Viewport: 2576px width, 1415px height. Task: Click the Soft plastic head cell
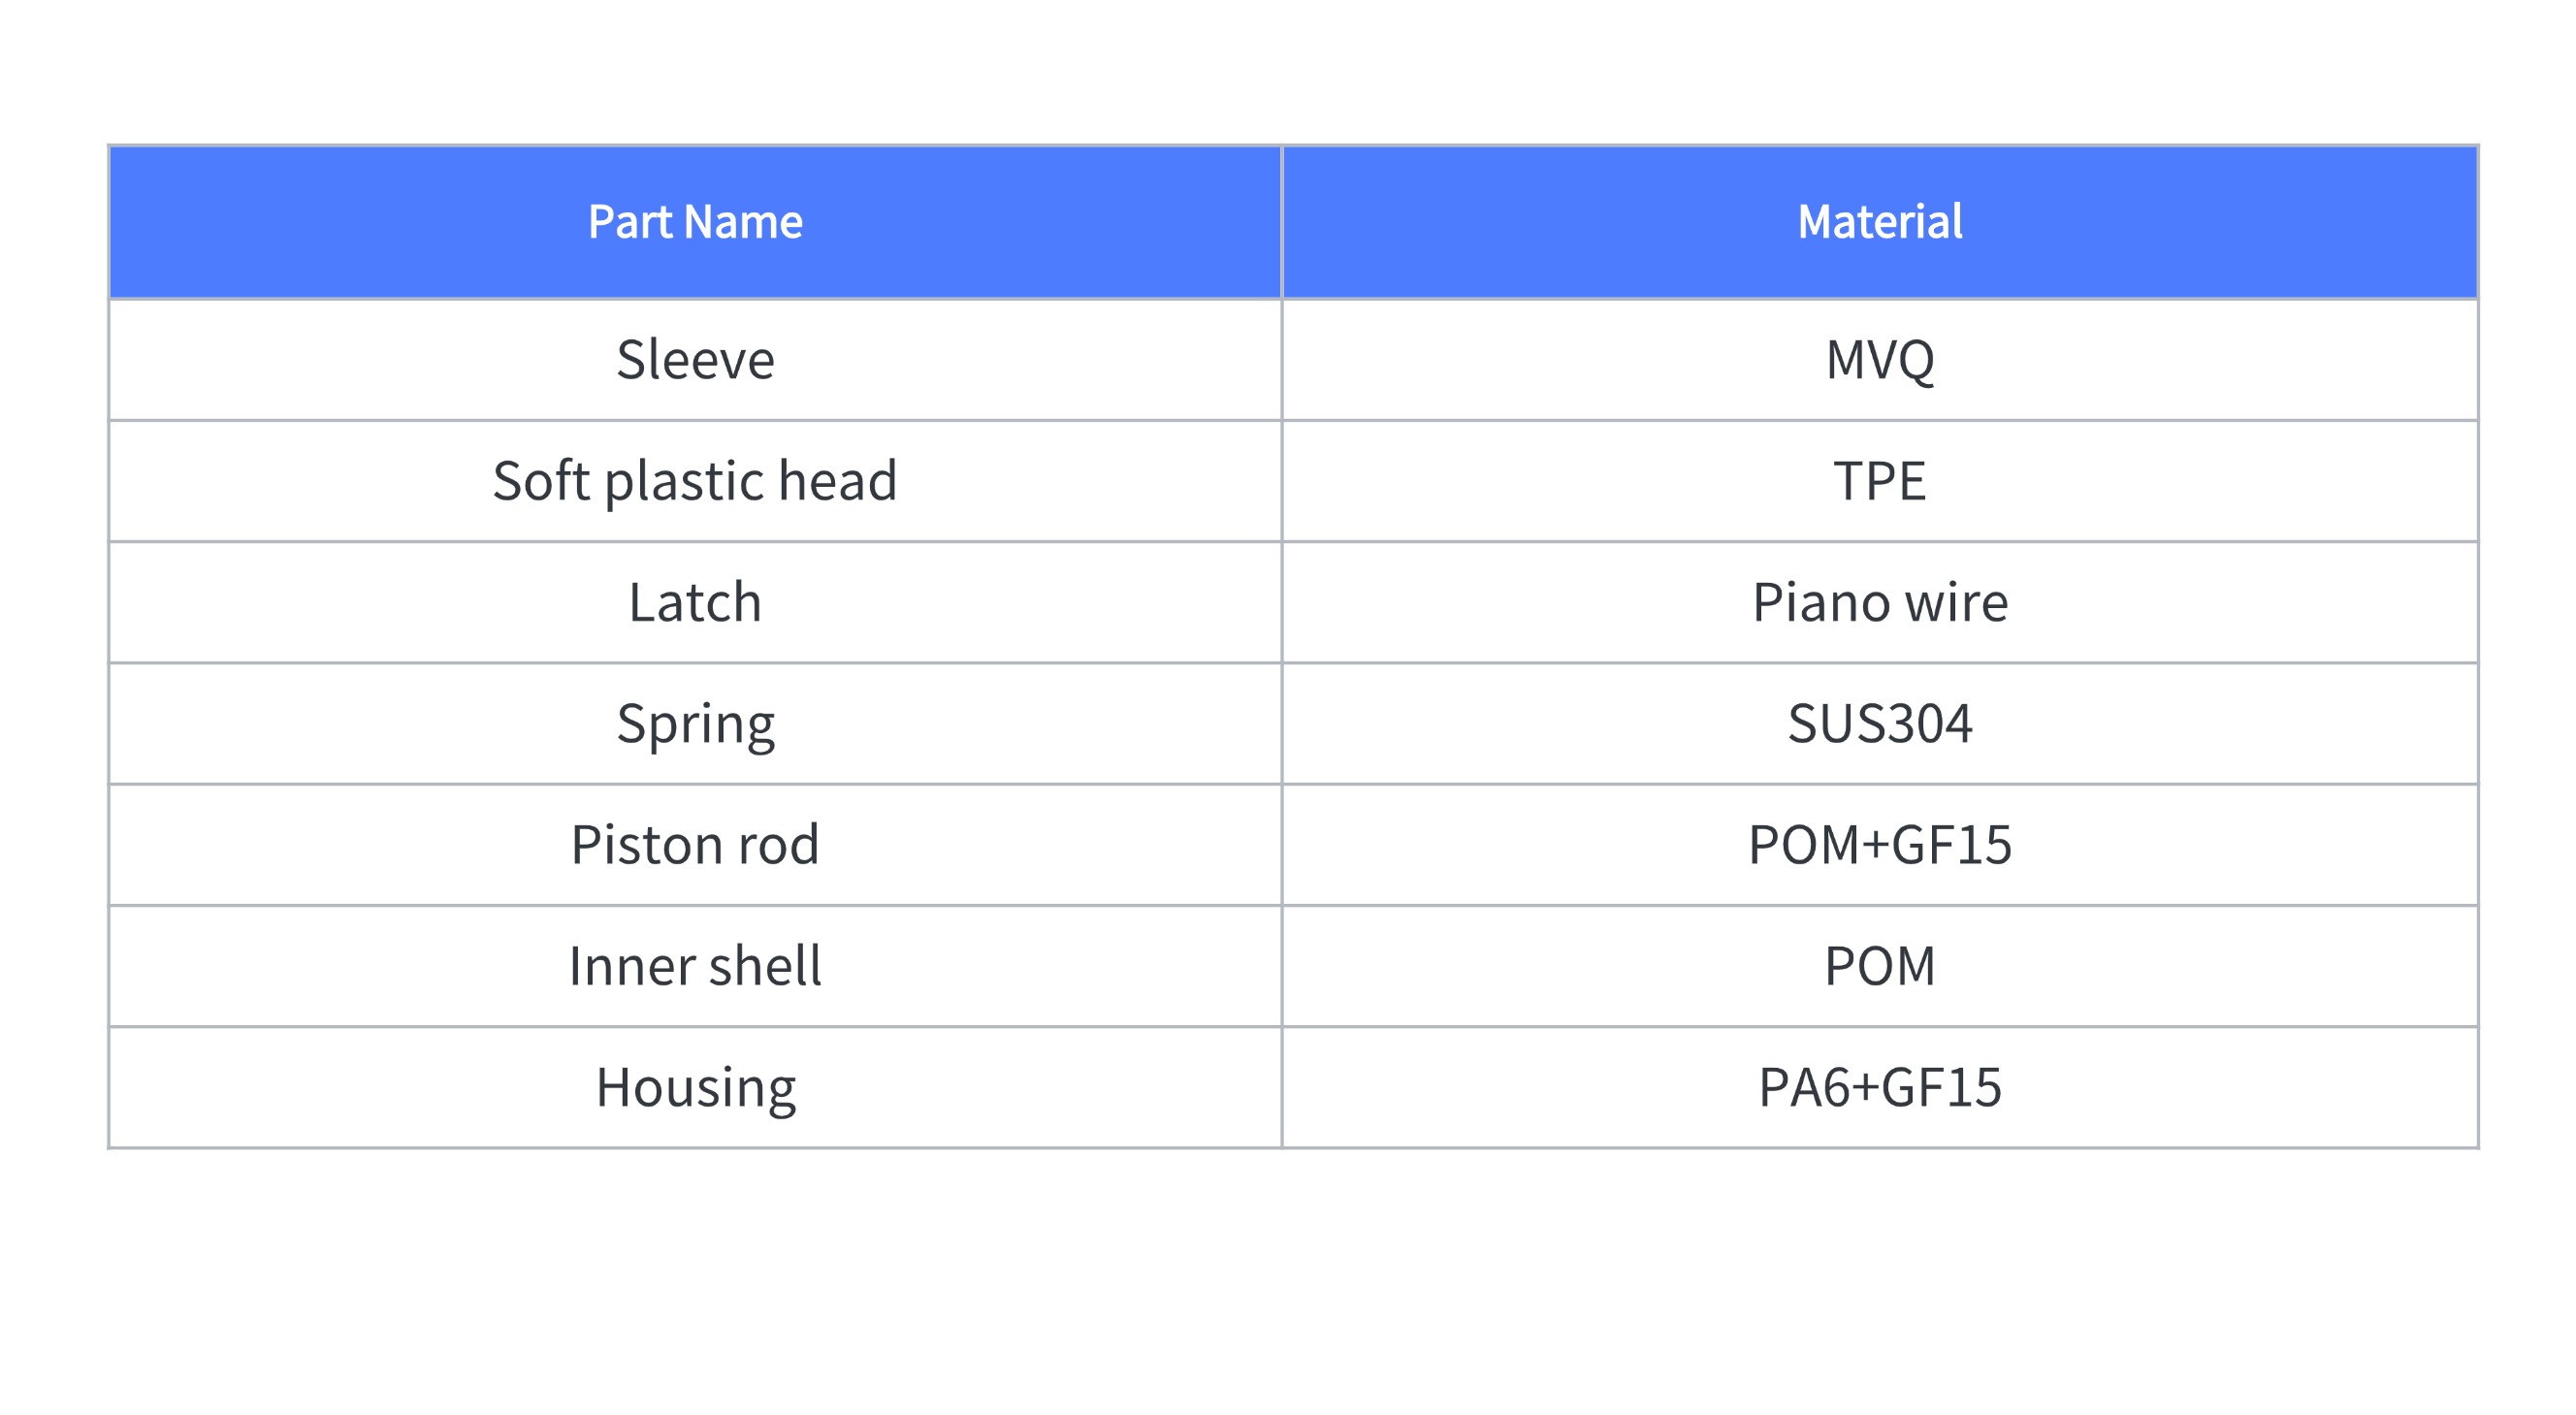695,481
